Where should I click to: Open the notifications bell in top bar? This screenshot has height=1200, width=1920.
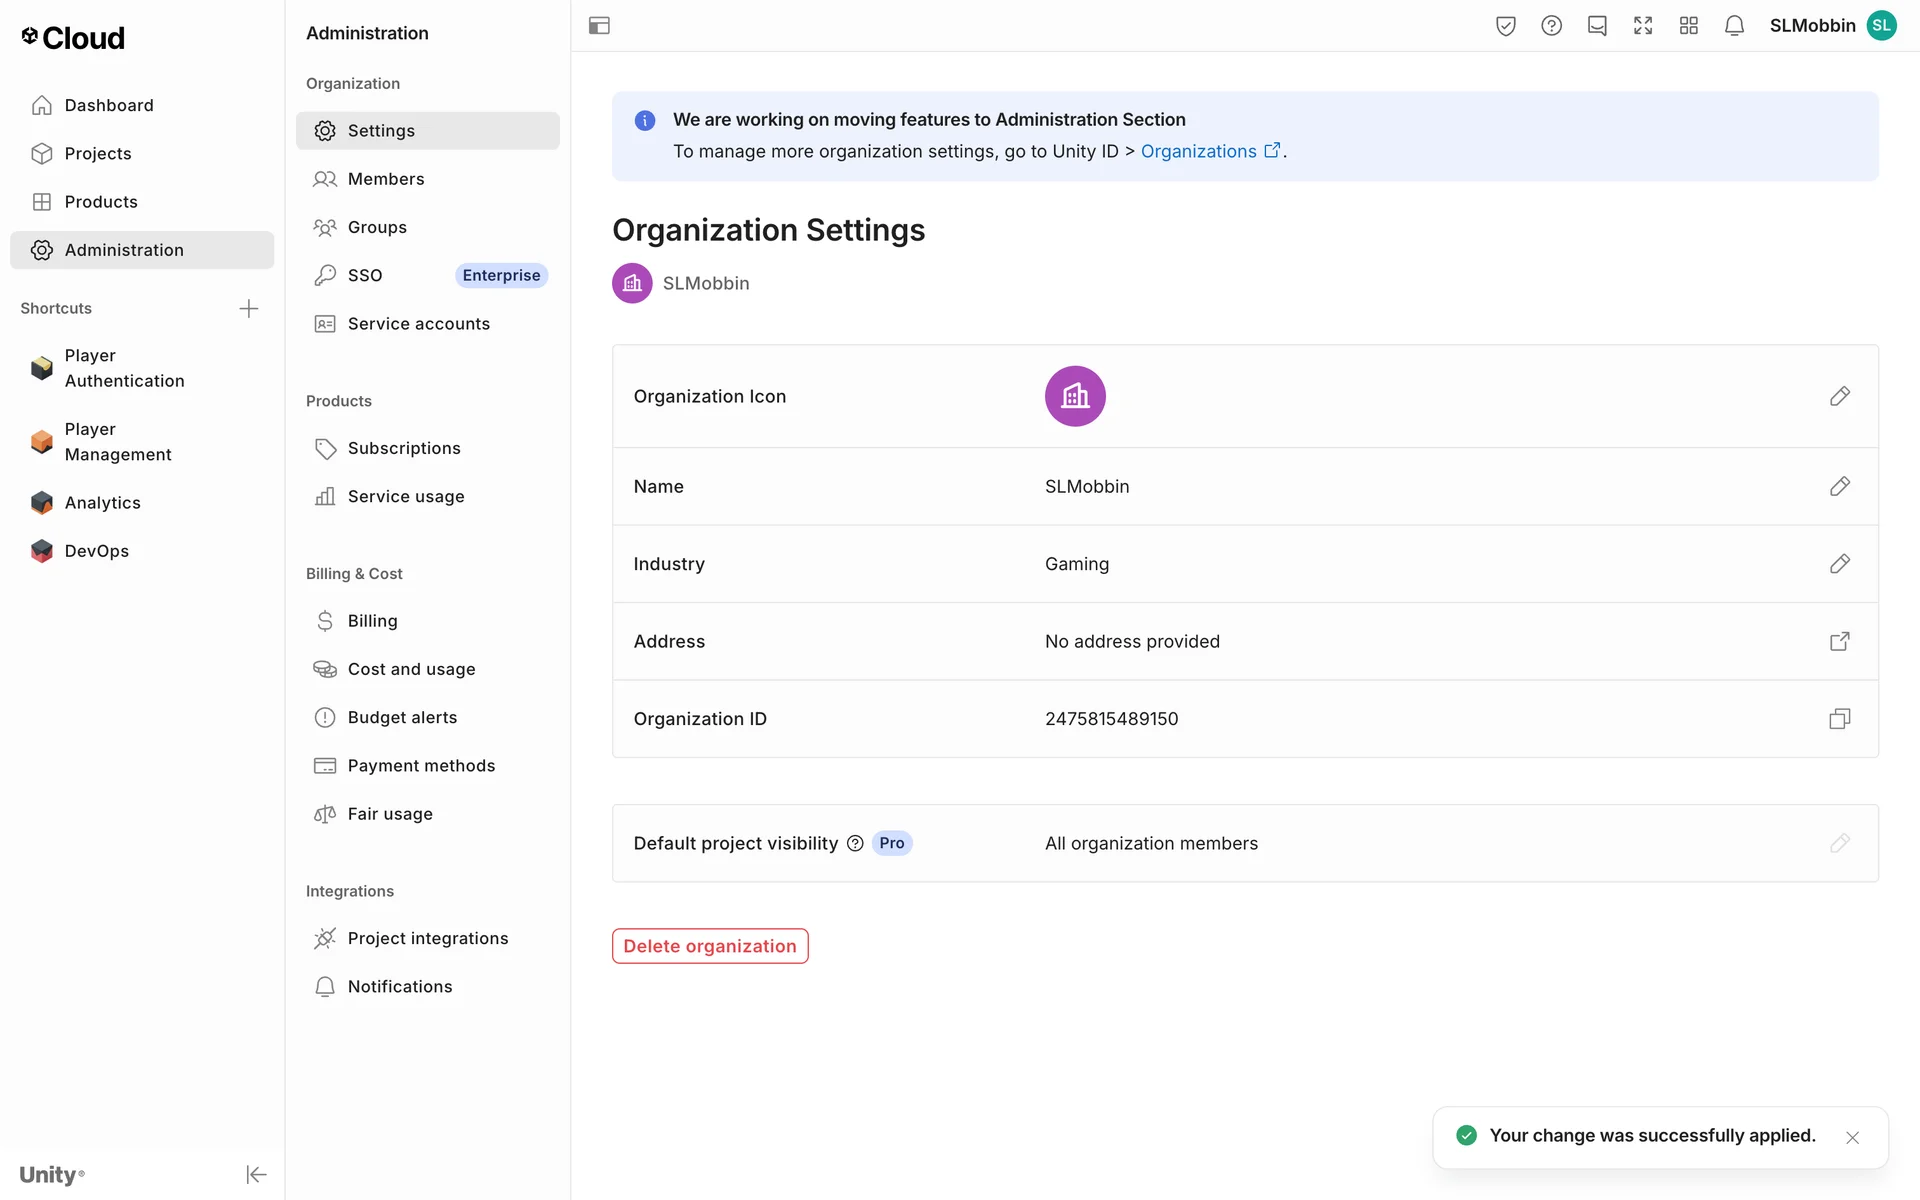tap(1734, 26)
